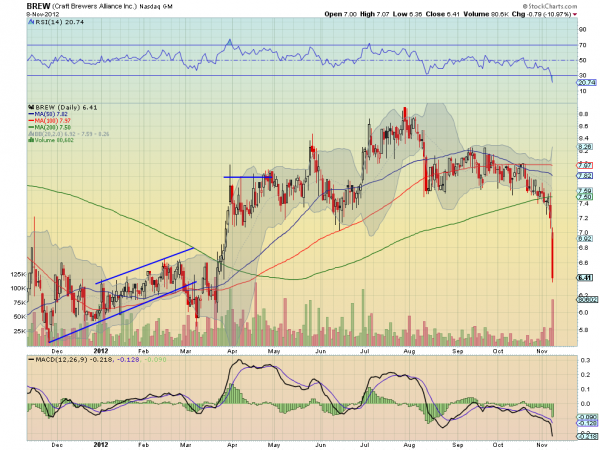Open the StockCharts.com copyright link
Viewport: 600px width, 450px height.
pyautogui.click(x=550, y=6)
